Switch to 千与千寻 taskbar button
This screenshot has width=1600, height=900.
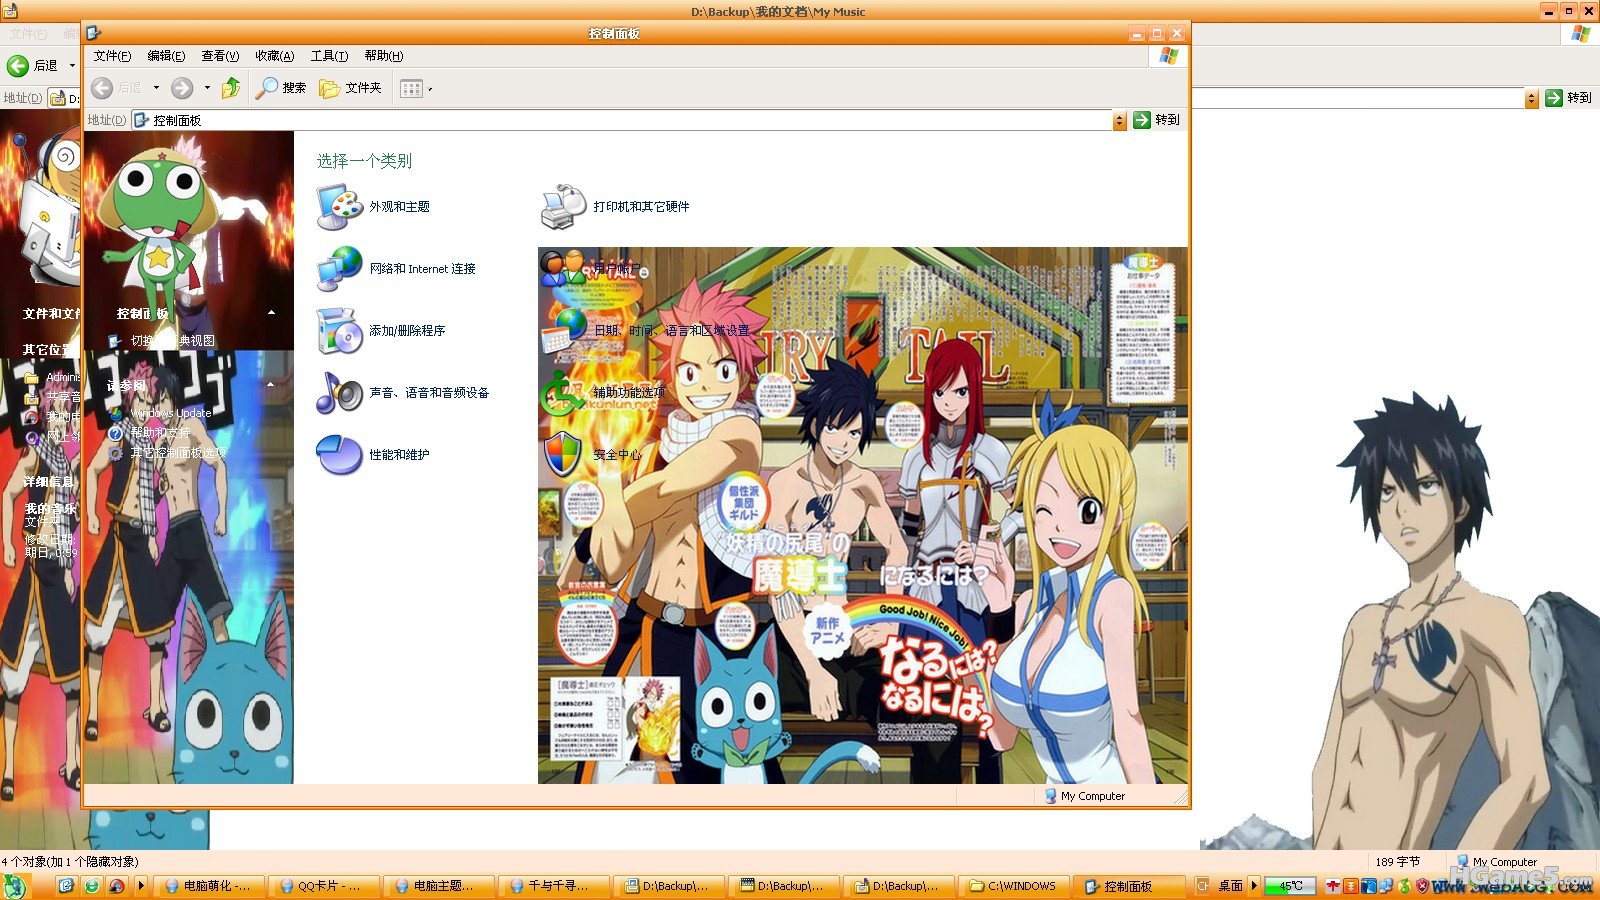pyautogui.click(x=554, y=886)
